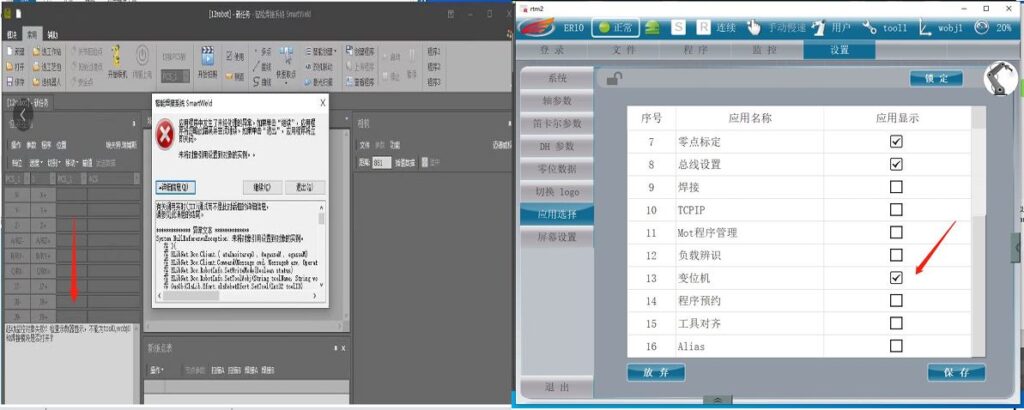This screenshot has width=1024, height=410.
Task: Uncheck the 变位机 checkbox
Action: pos(896,277)
